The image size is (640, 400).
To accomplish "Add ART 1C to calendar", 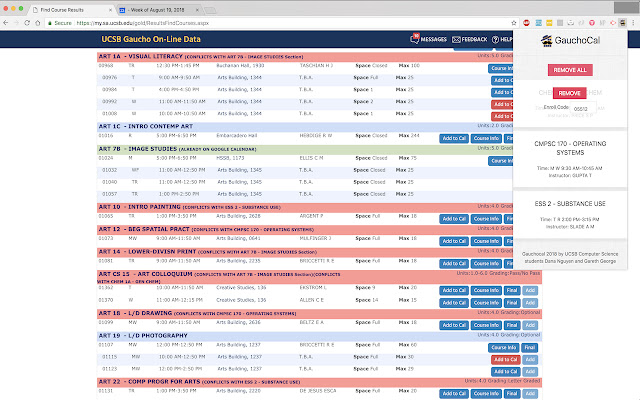I will [x=454, y=138].
